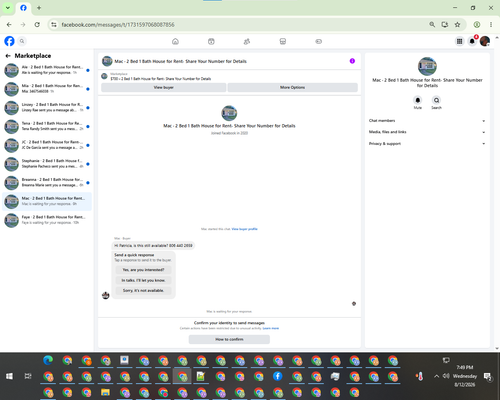Show hidden system tray icons
Image resolution: width=500 pixels, height=400 pixels.
point(436,376)
